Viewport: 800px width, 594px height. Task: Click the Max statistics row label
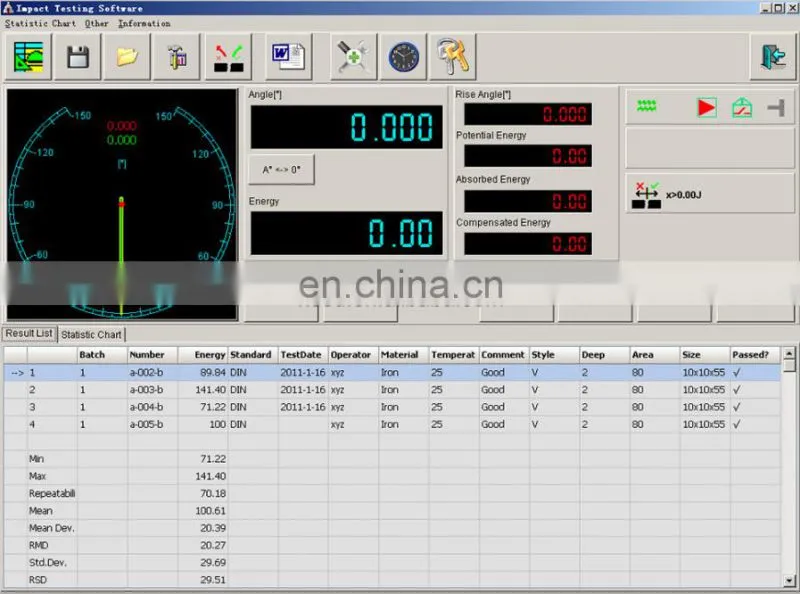click(x=37, y=476)
